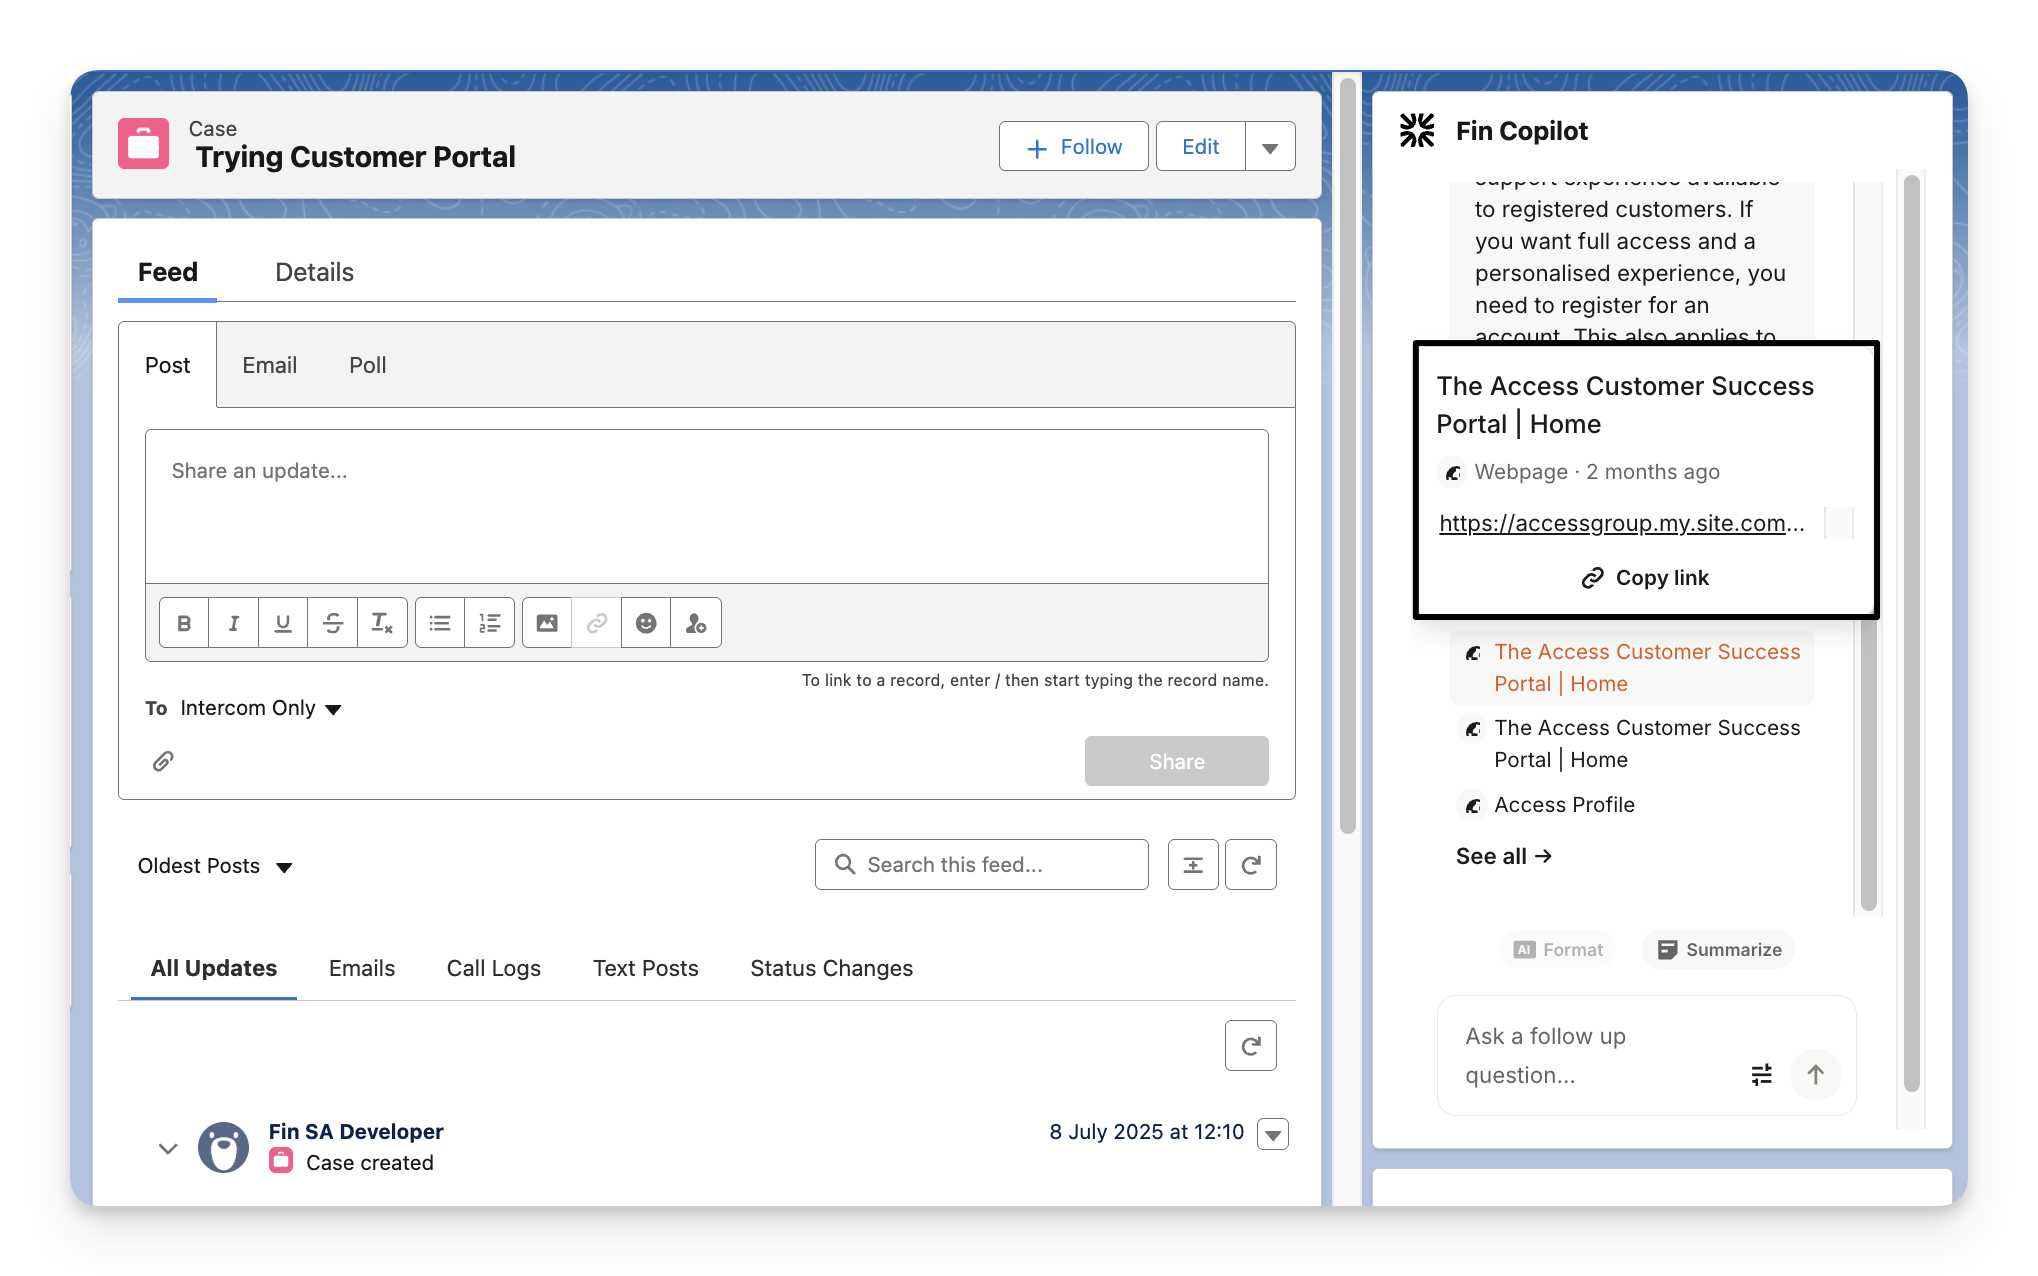This screenshot has height=1276, width=2038.
Task: Click the insert image icon
Action: click(x=547, y=623)
